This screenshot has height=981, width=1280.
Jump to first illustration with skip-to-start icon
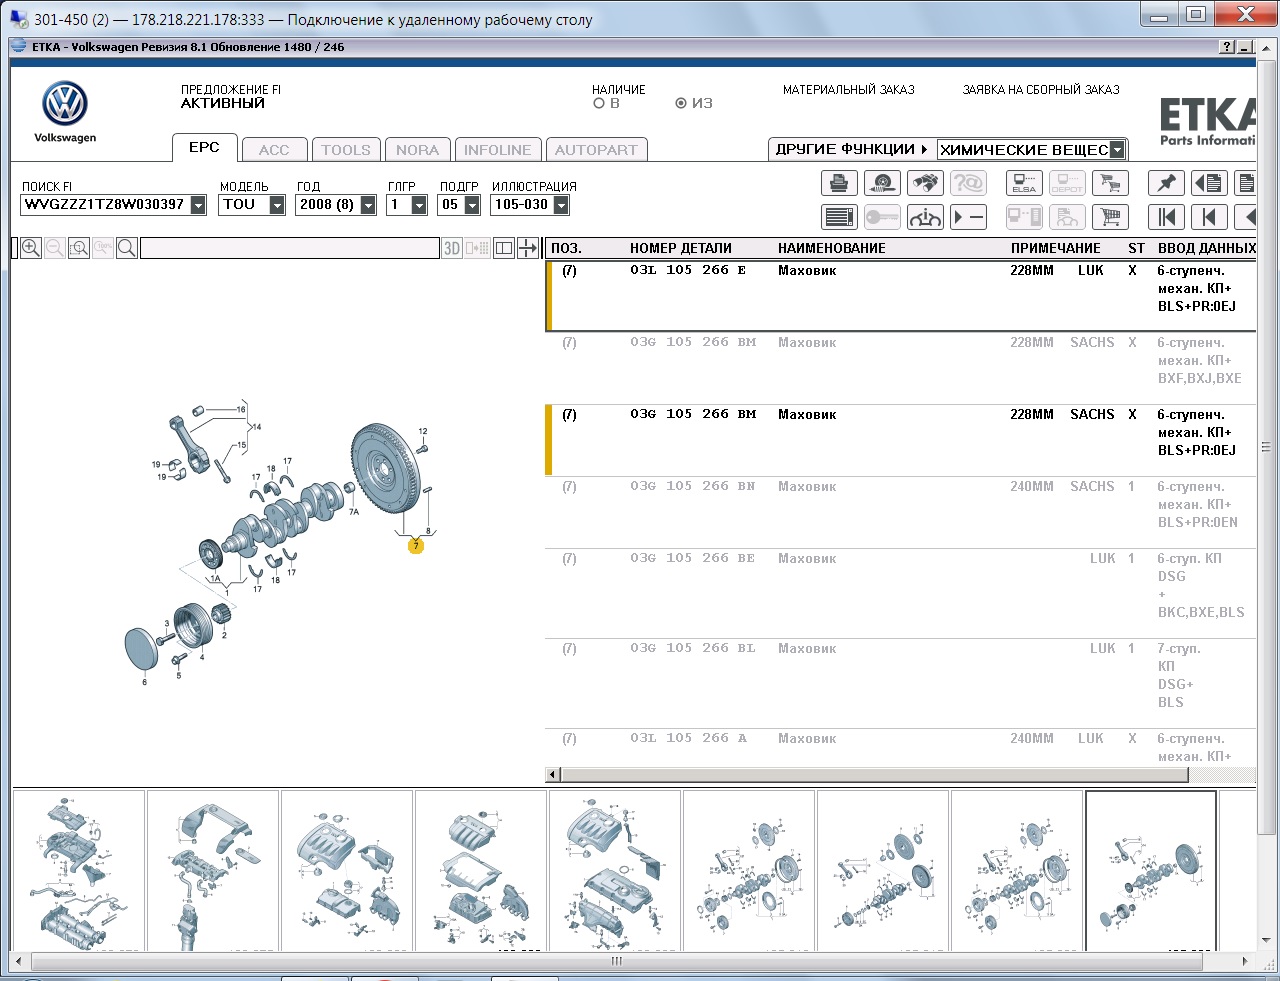pos(1166,217)
